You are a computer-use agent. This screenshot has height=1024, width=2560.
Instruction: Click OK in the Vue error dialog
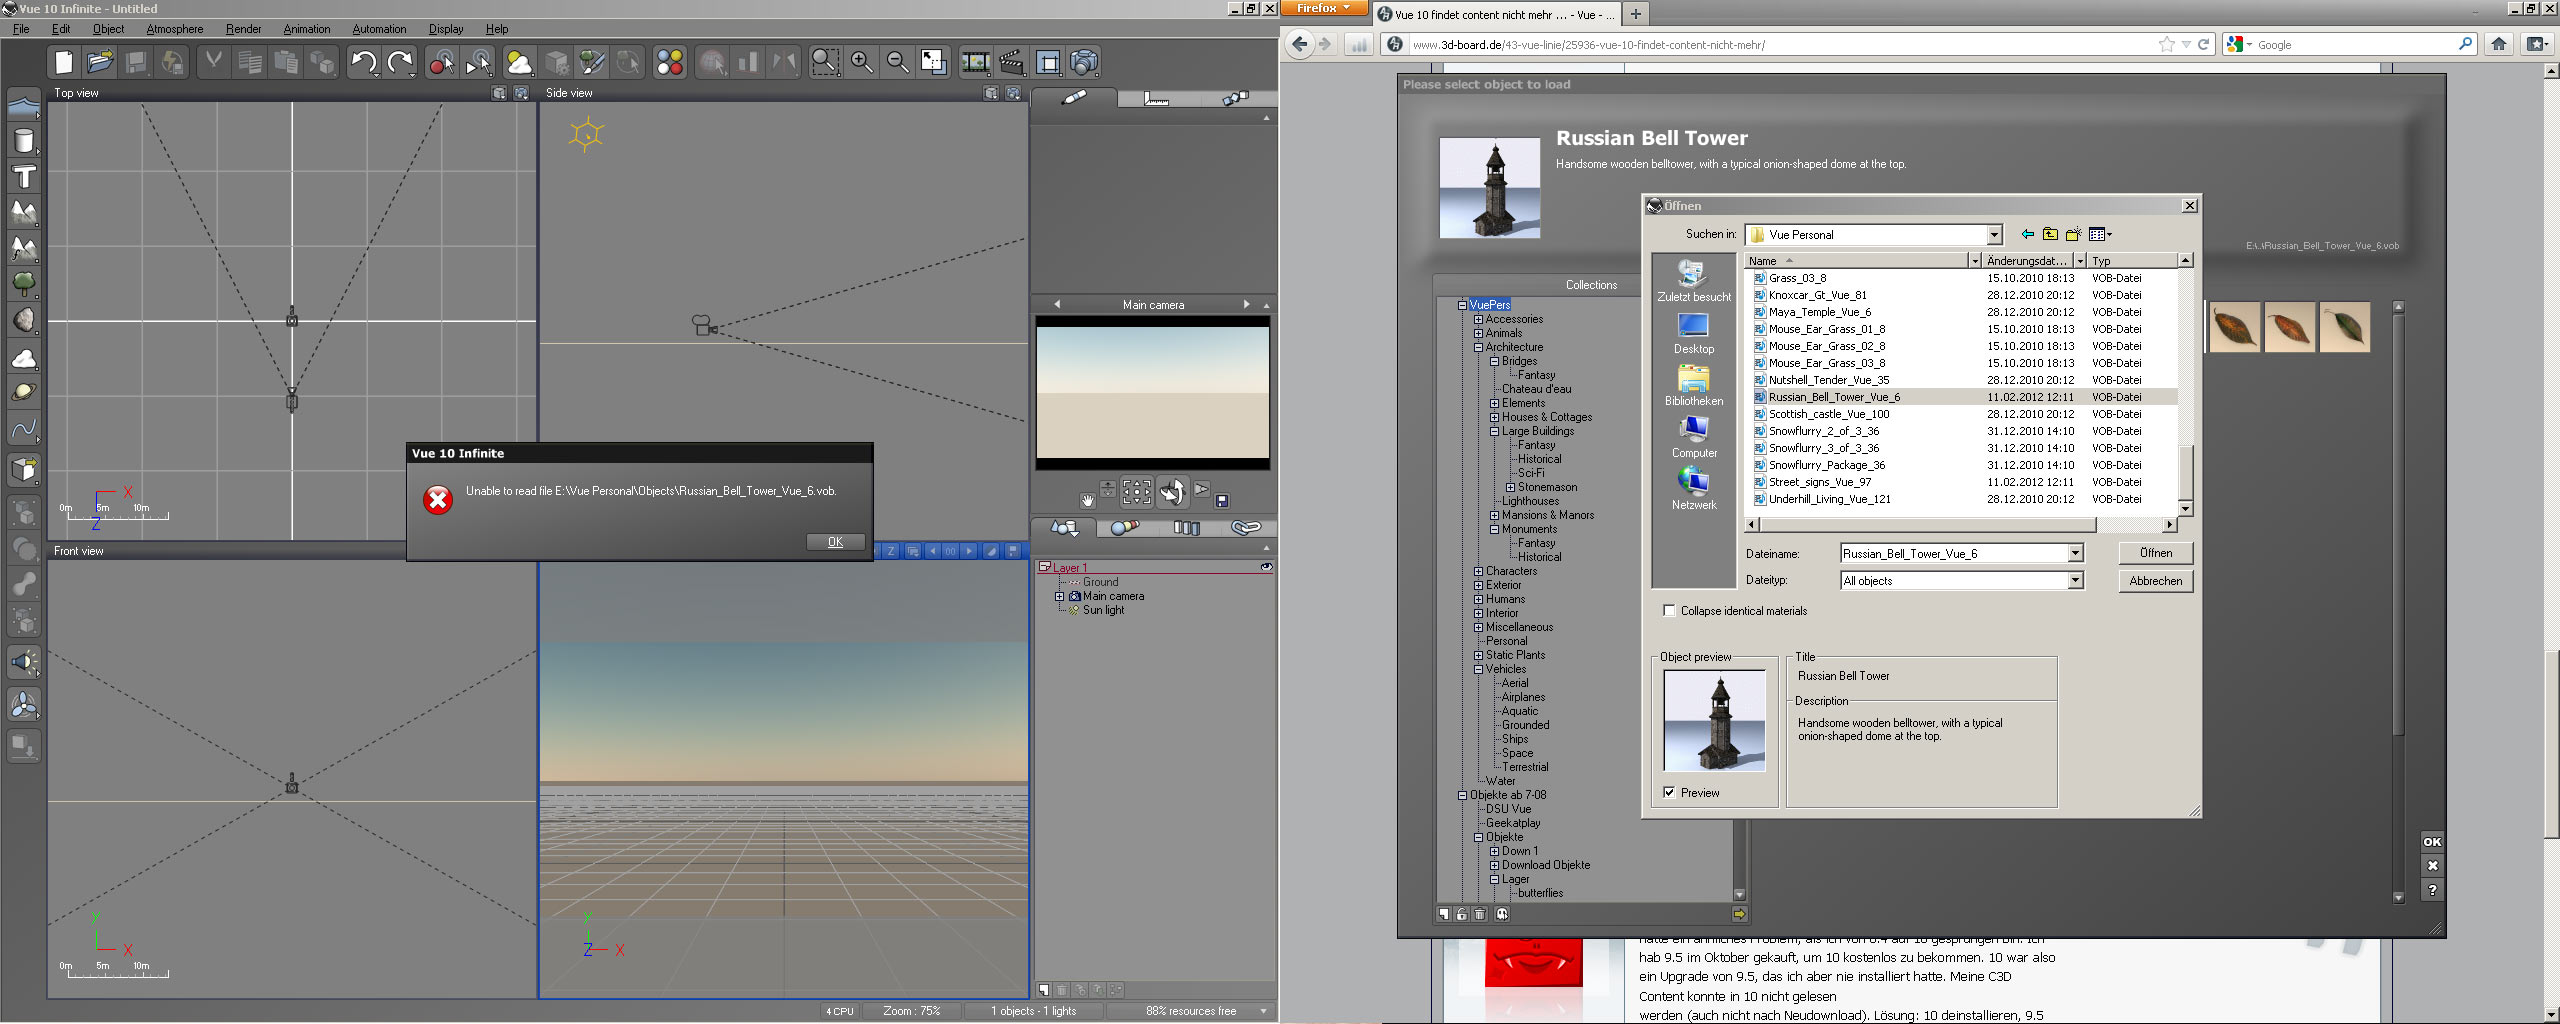(835, 542)
